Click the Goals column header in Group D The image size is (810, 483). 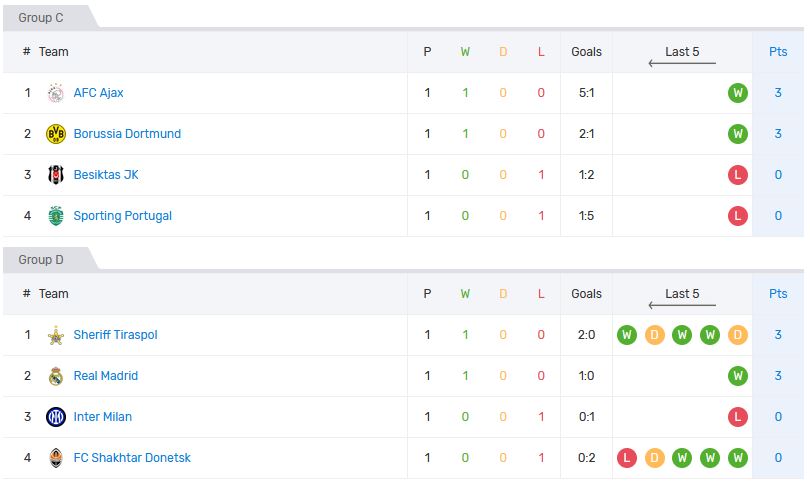[x=587, y=294]
